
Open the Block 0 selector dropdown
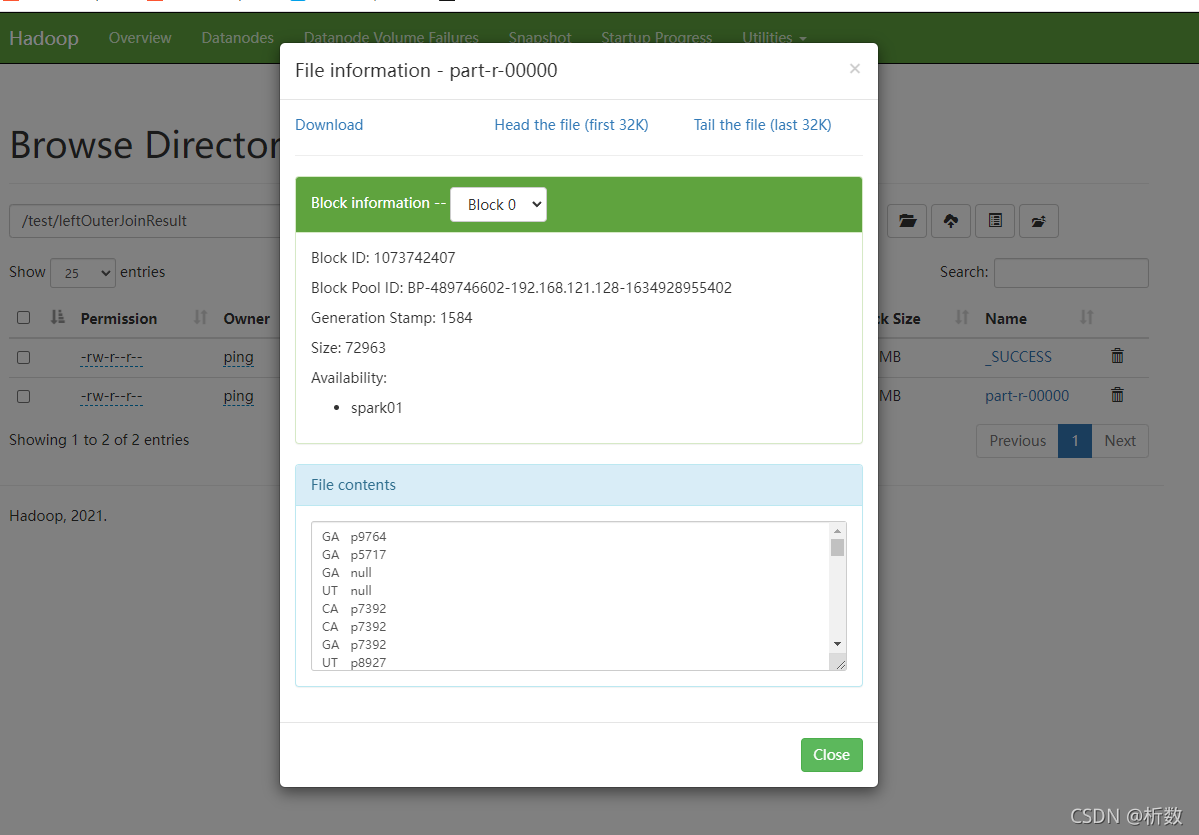pos(499,204)
